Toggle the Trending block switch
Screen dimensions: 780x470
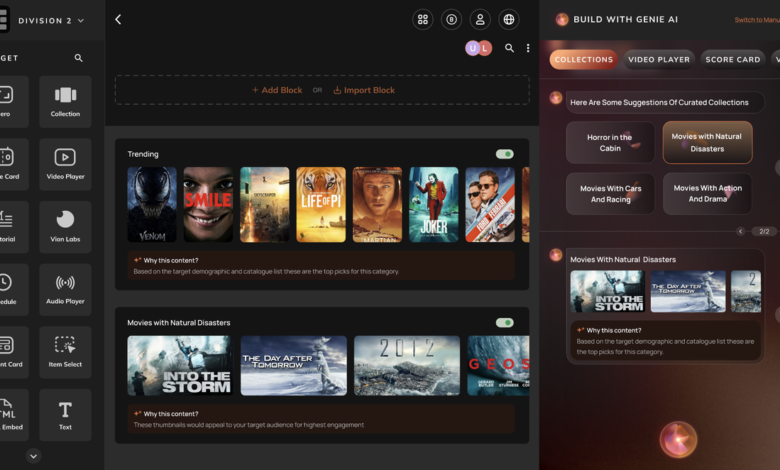tap(504, 154)
